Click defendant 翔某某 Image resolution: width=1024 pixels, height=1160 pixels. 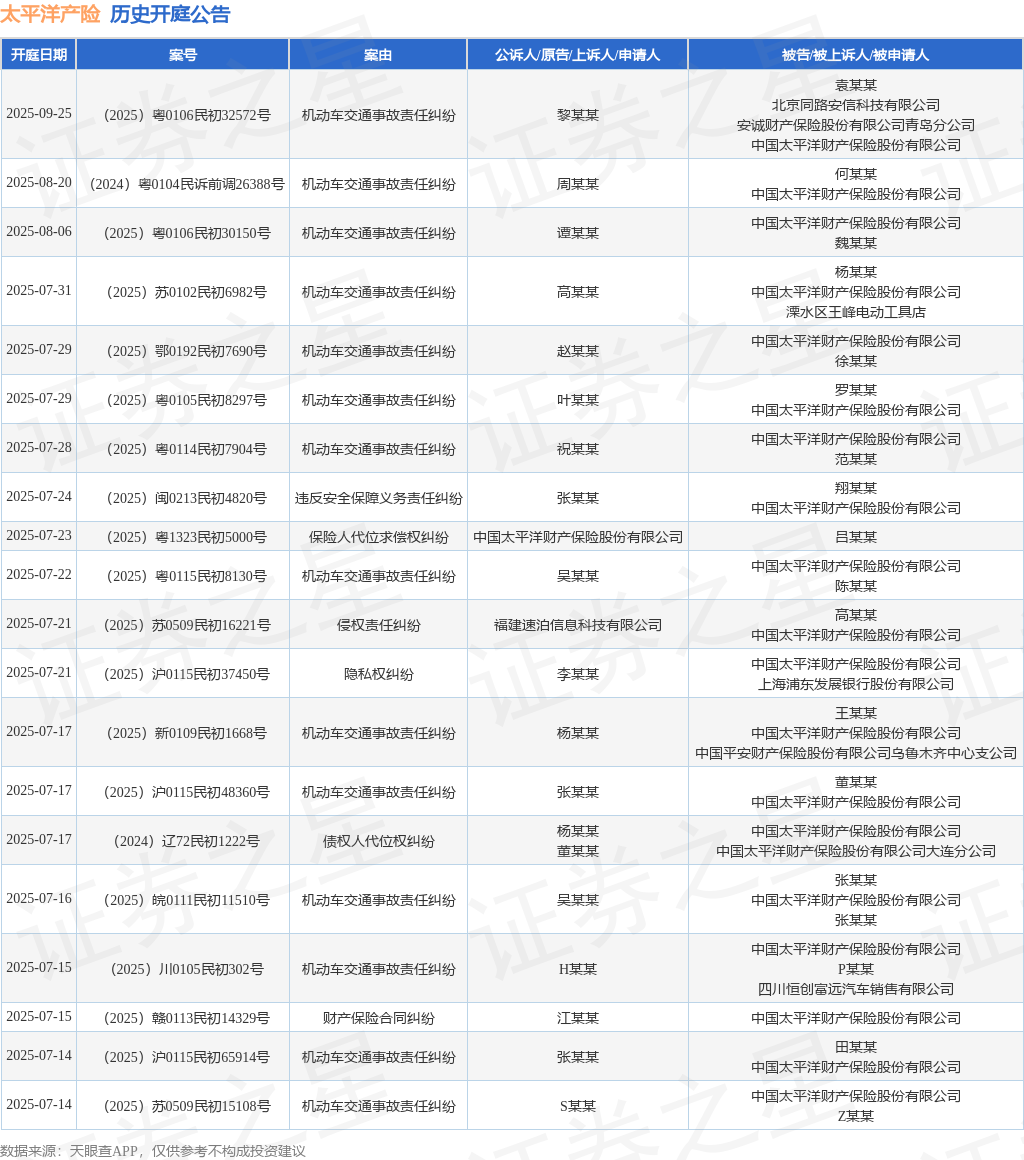856,488
